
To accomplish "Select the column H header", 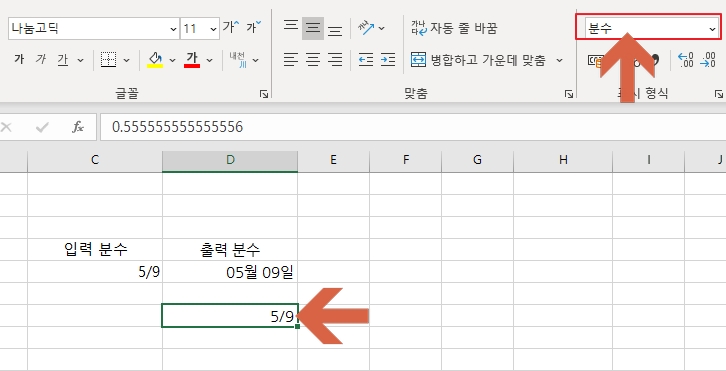I will coord(563,160).
